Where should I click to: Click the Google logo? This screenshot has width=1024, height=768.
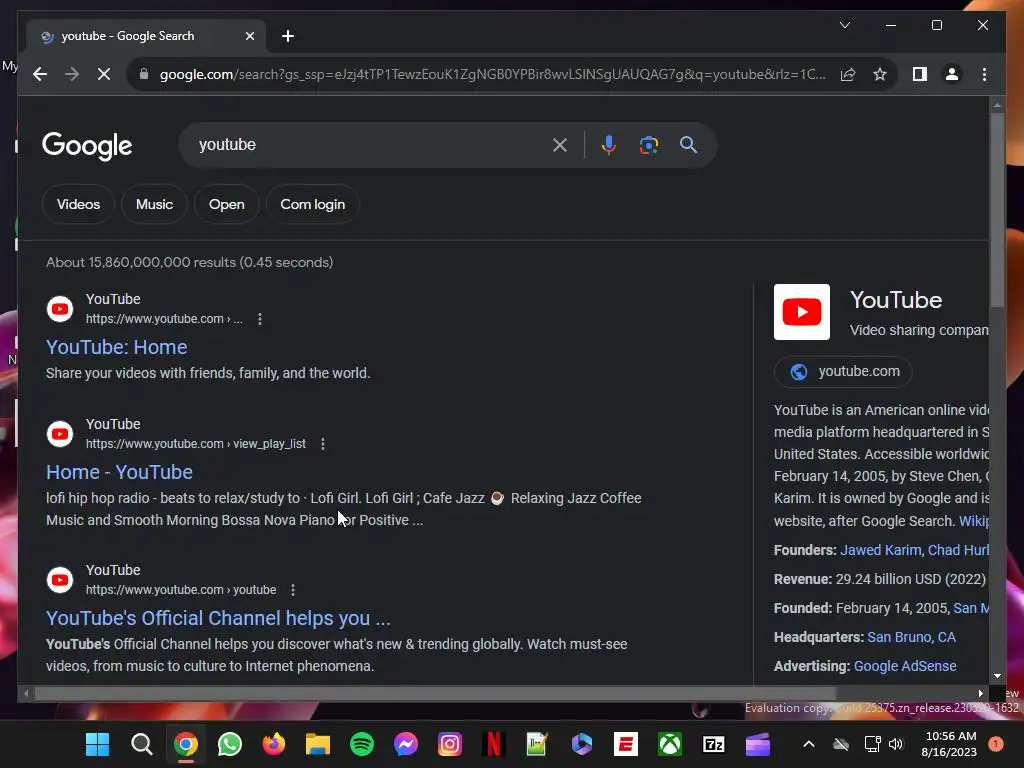click(87, 146)
